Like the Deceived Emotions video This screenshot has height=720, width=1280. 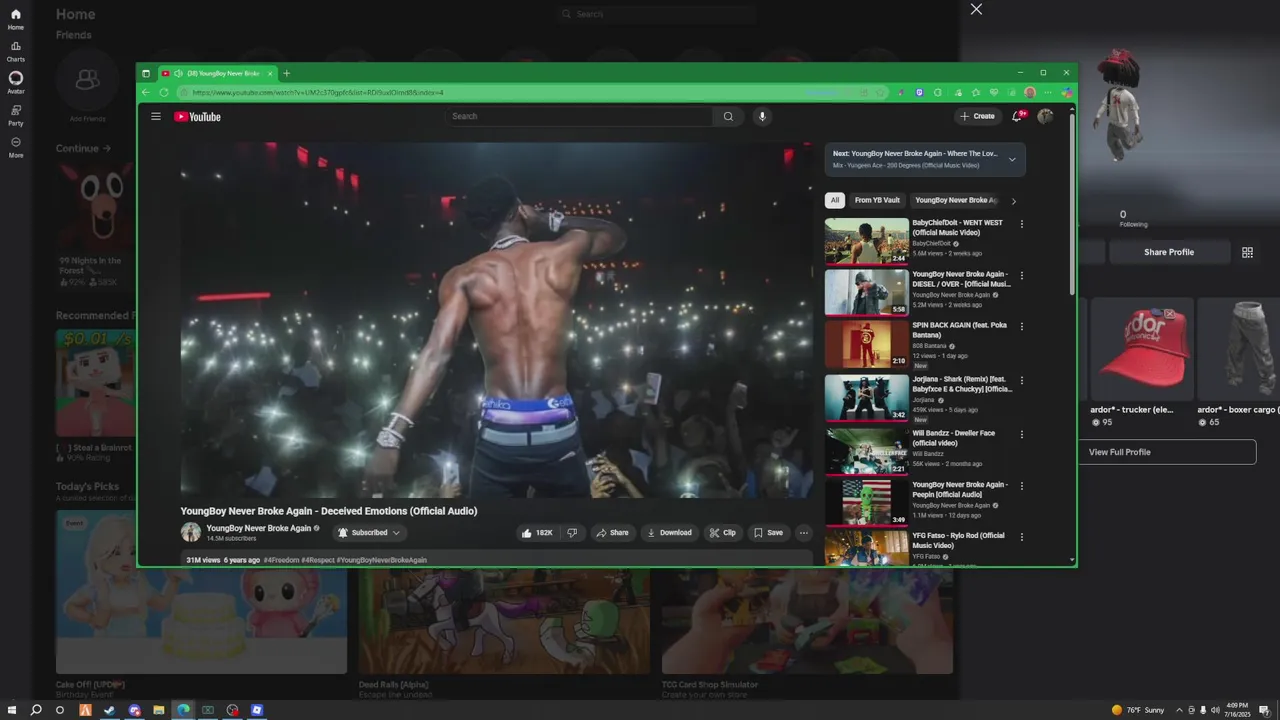coord(537,533)
